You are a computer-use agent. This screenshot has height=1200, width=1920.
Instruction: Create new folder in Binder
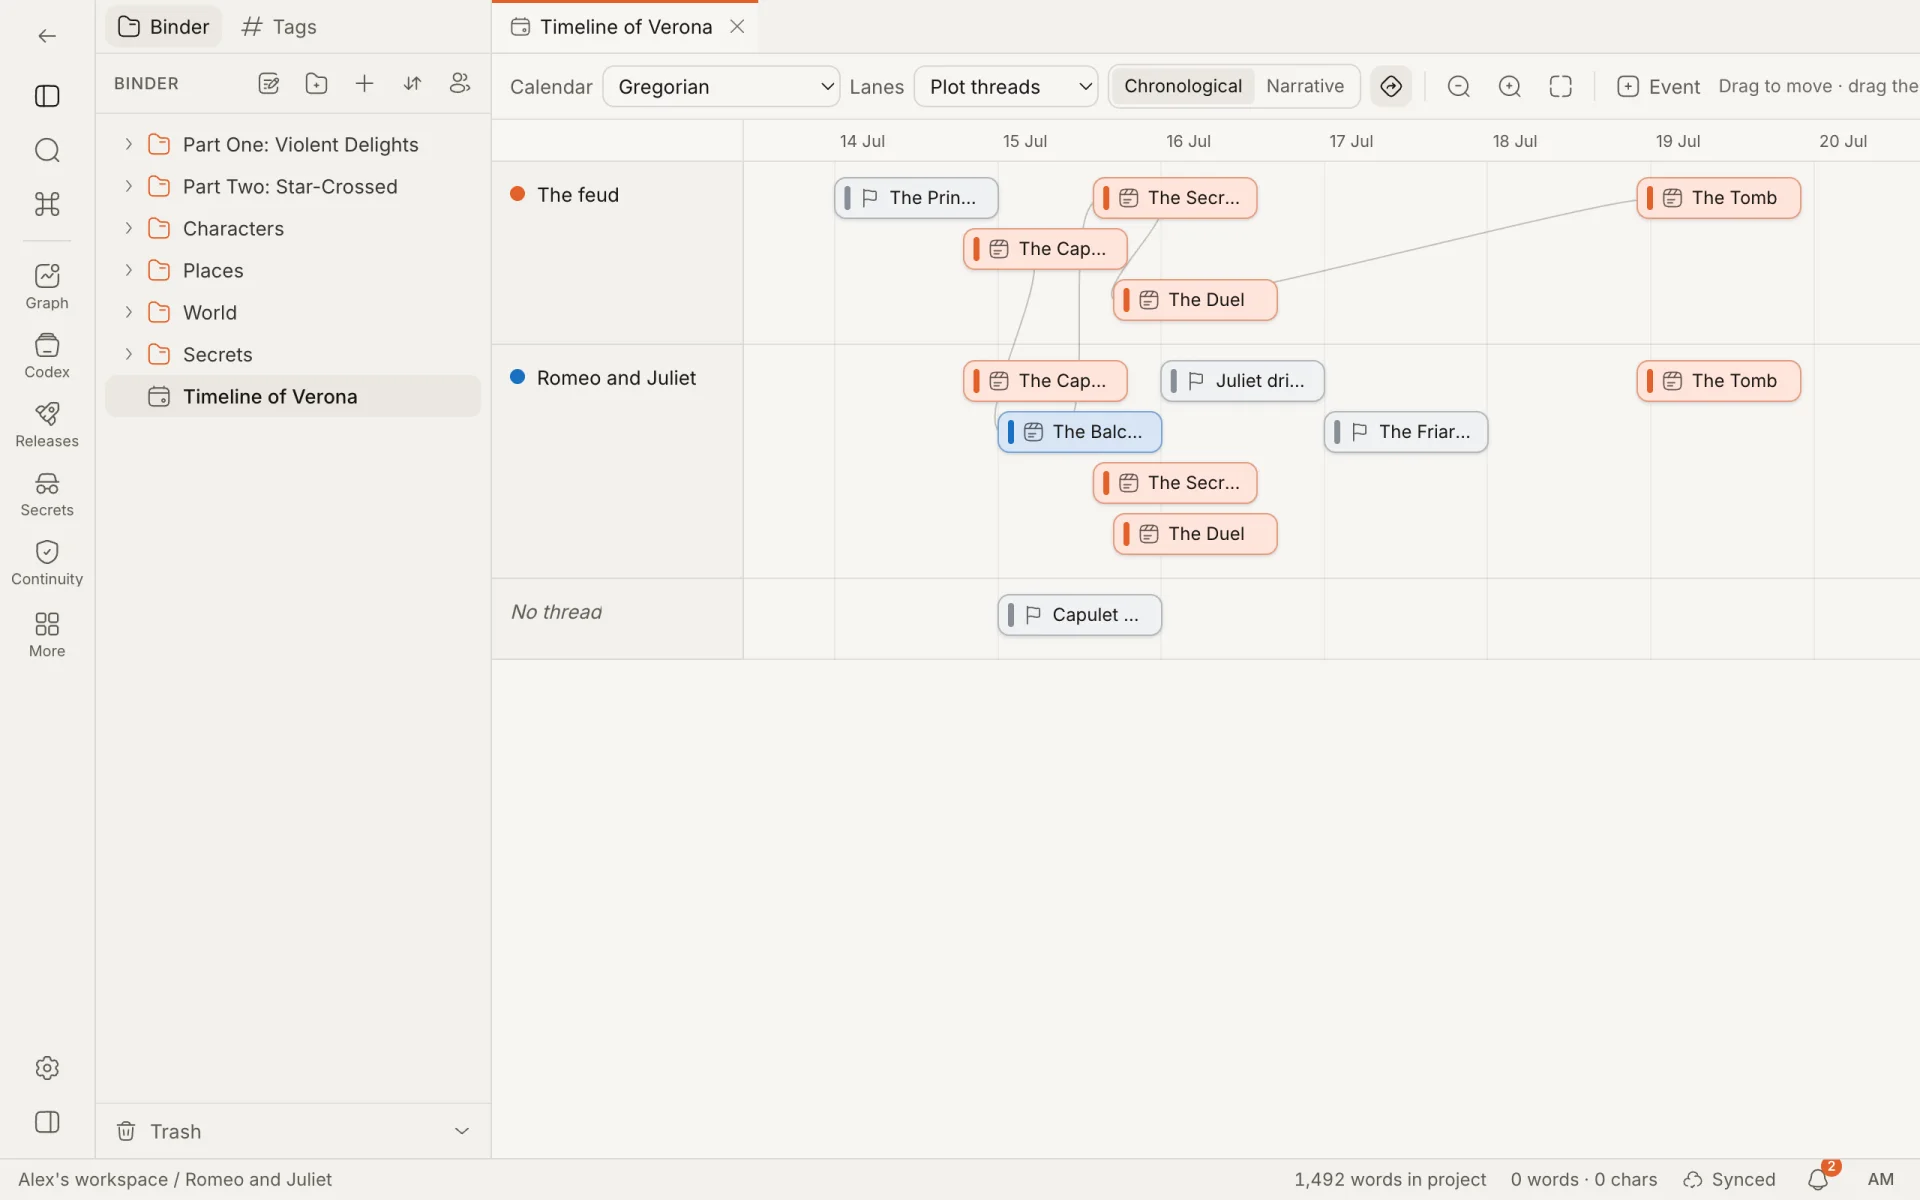coord(316,84)
